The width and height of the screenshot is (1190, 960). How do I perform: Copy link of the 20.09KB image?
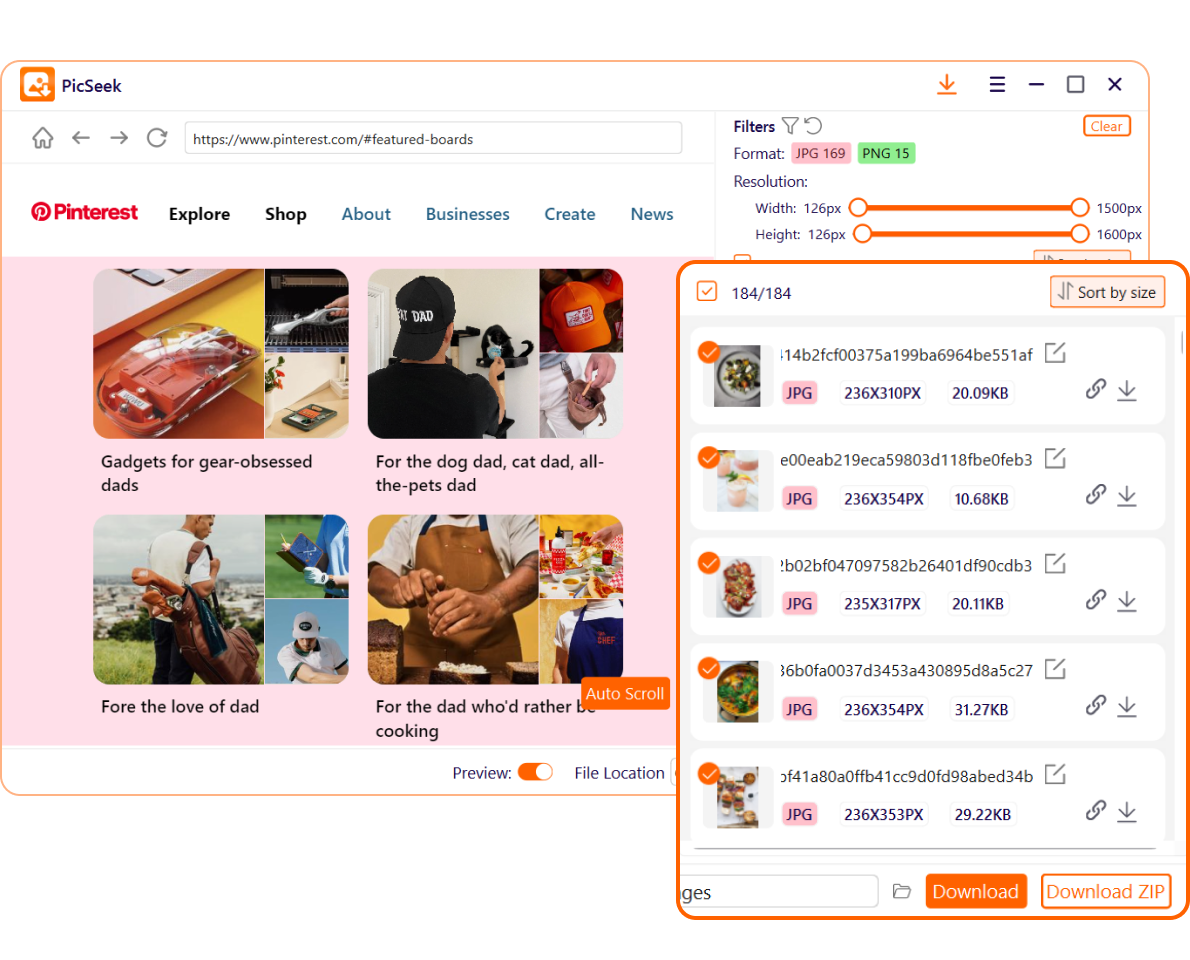[x=1095, y=389]
